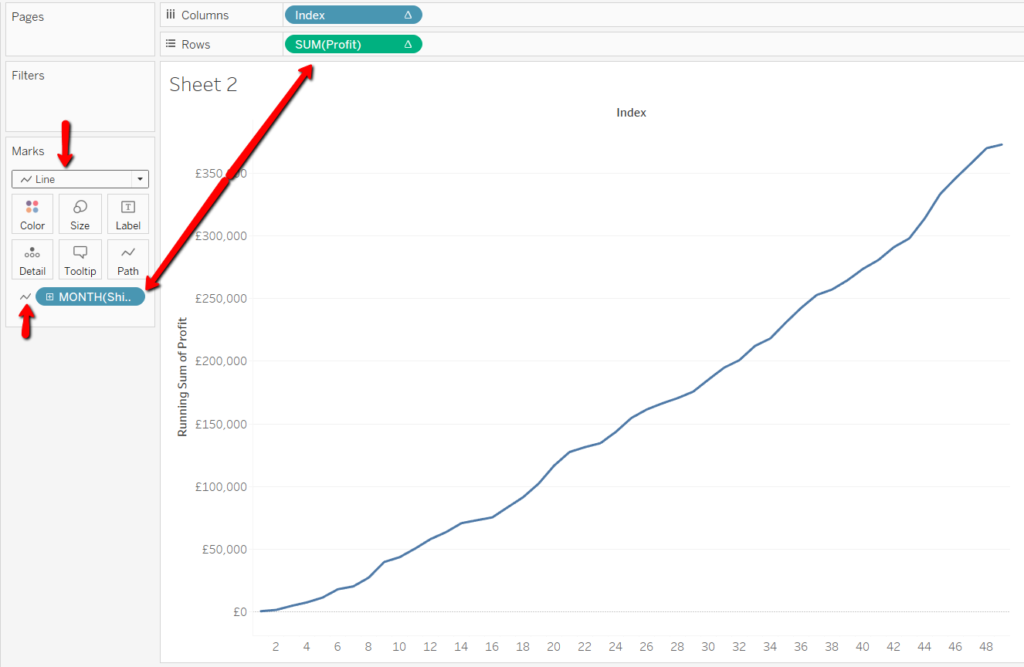Click the Pages shelf

click(80, 29)
